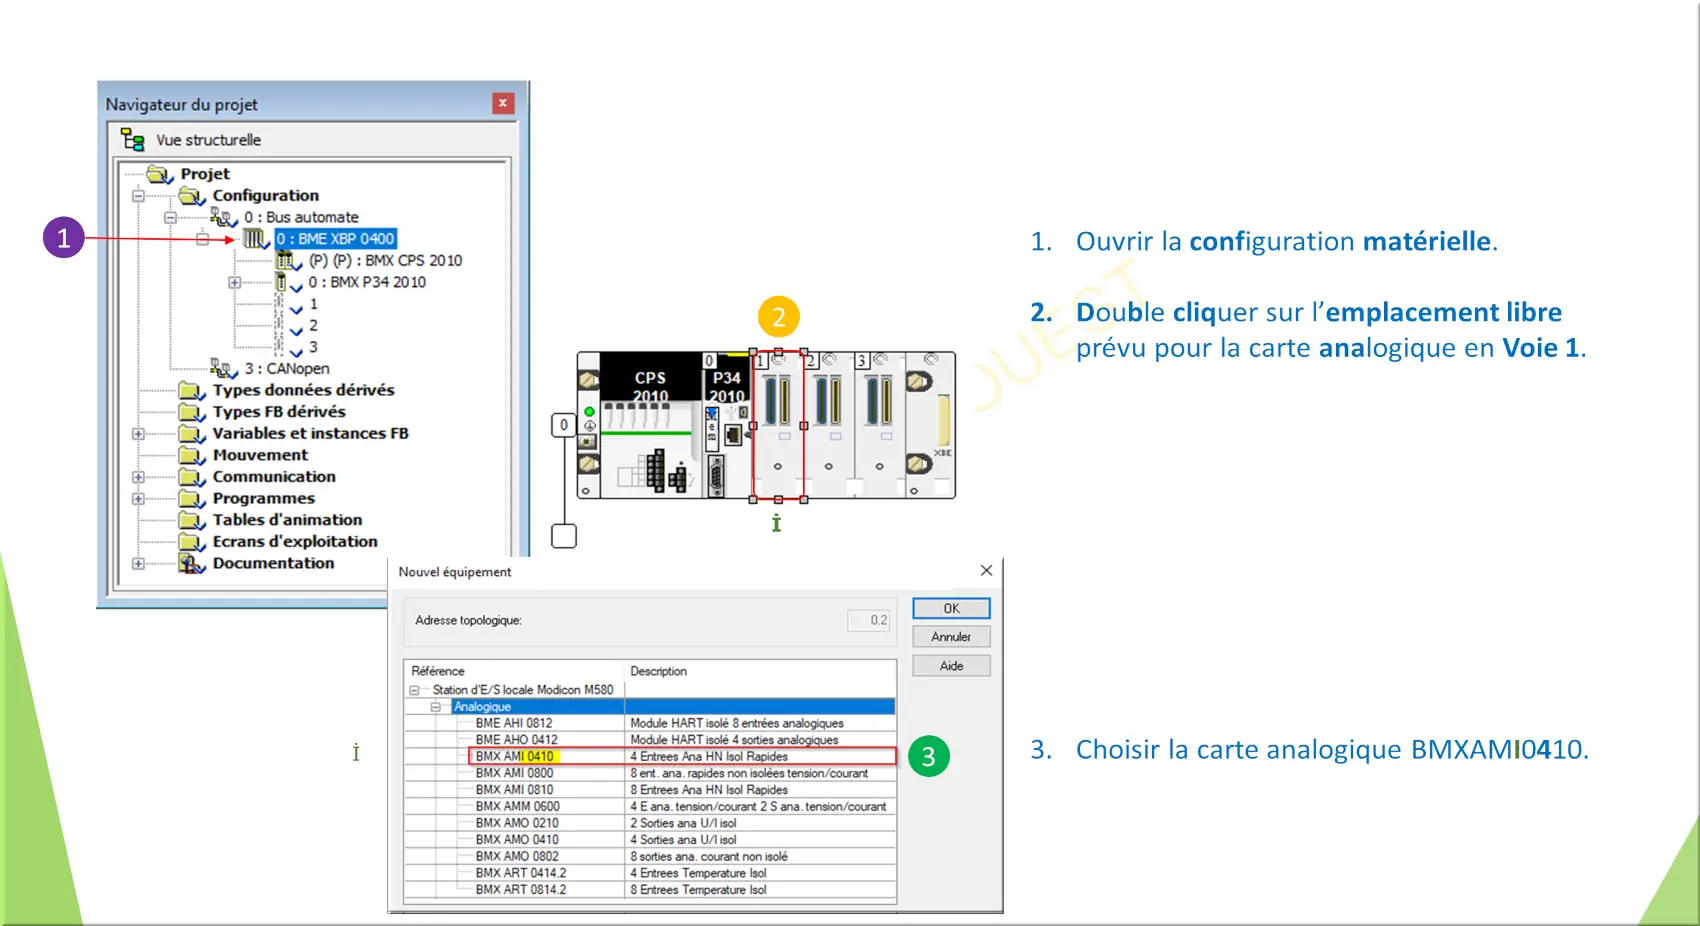Click the Mouvement folder icon
1700x926 pixels.
coord(192,455)
